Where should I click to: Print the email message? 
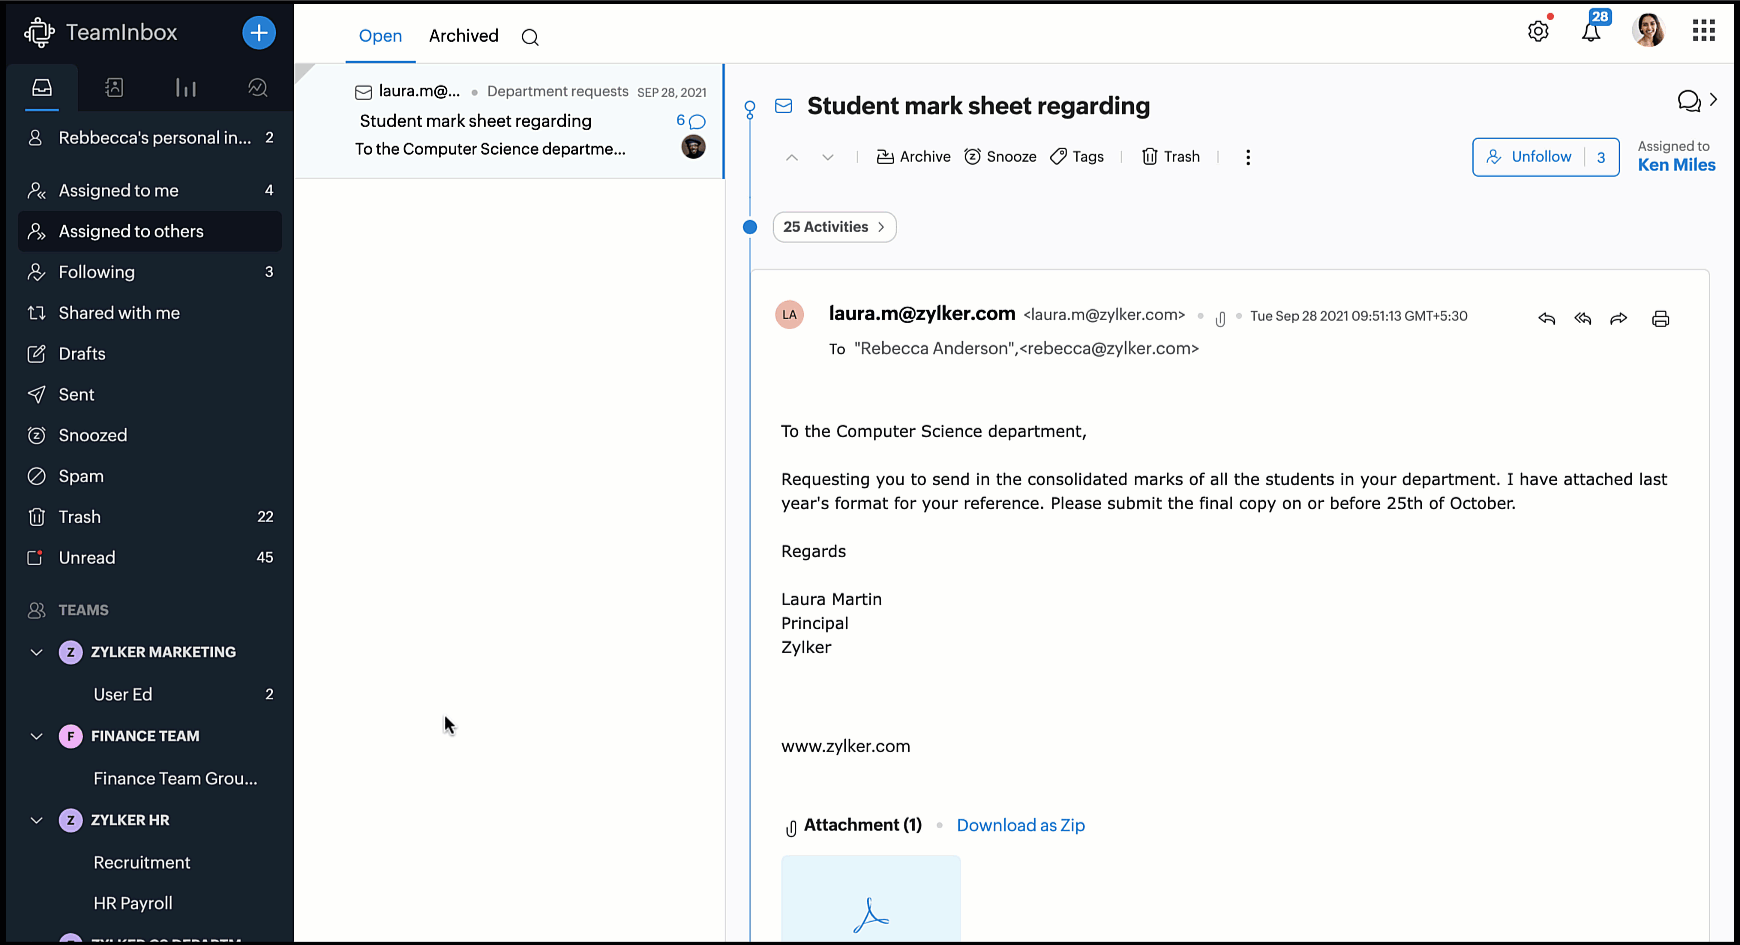pyautogui.click(x=1661, y=319)
